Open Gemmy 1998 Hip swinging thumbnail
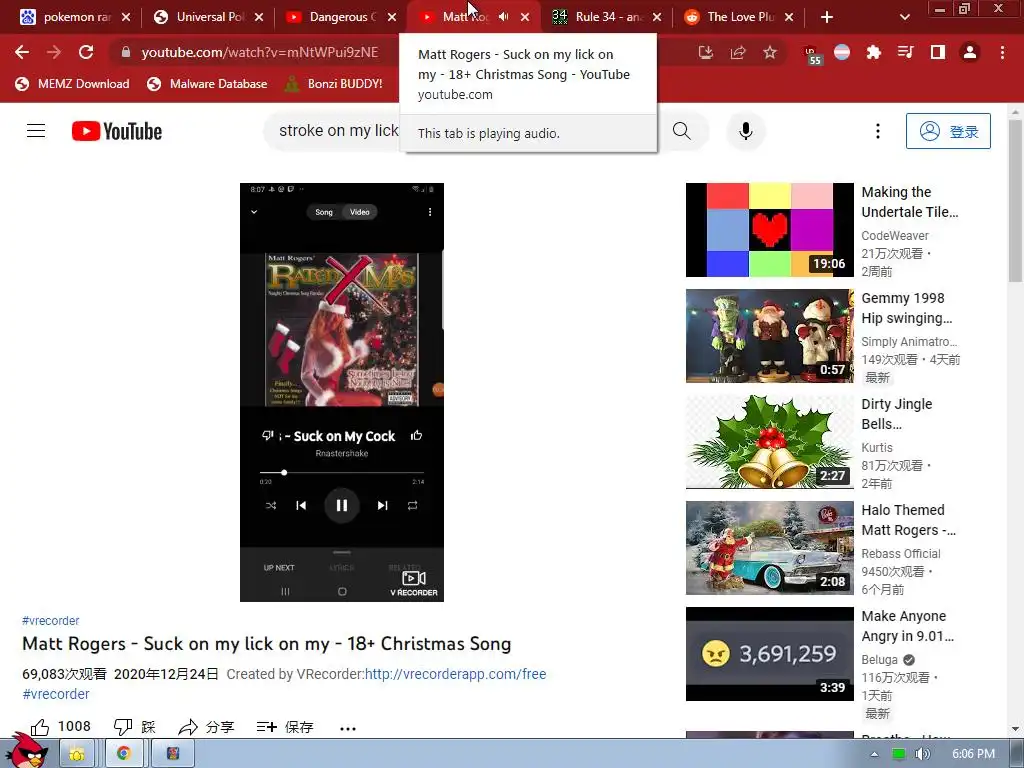The height and width of the screenshot is (768, 1024). pyautogui.click(x=769, y=336)
